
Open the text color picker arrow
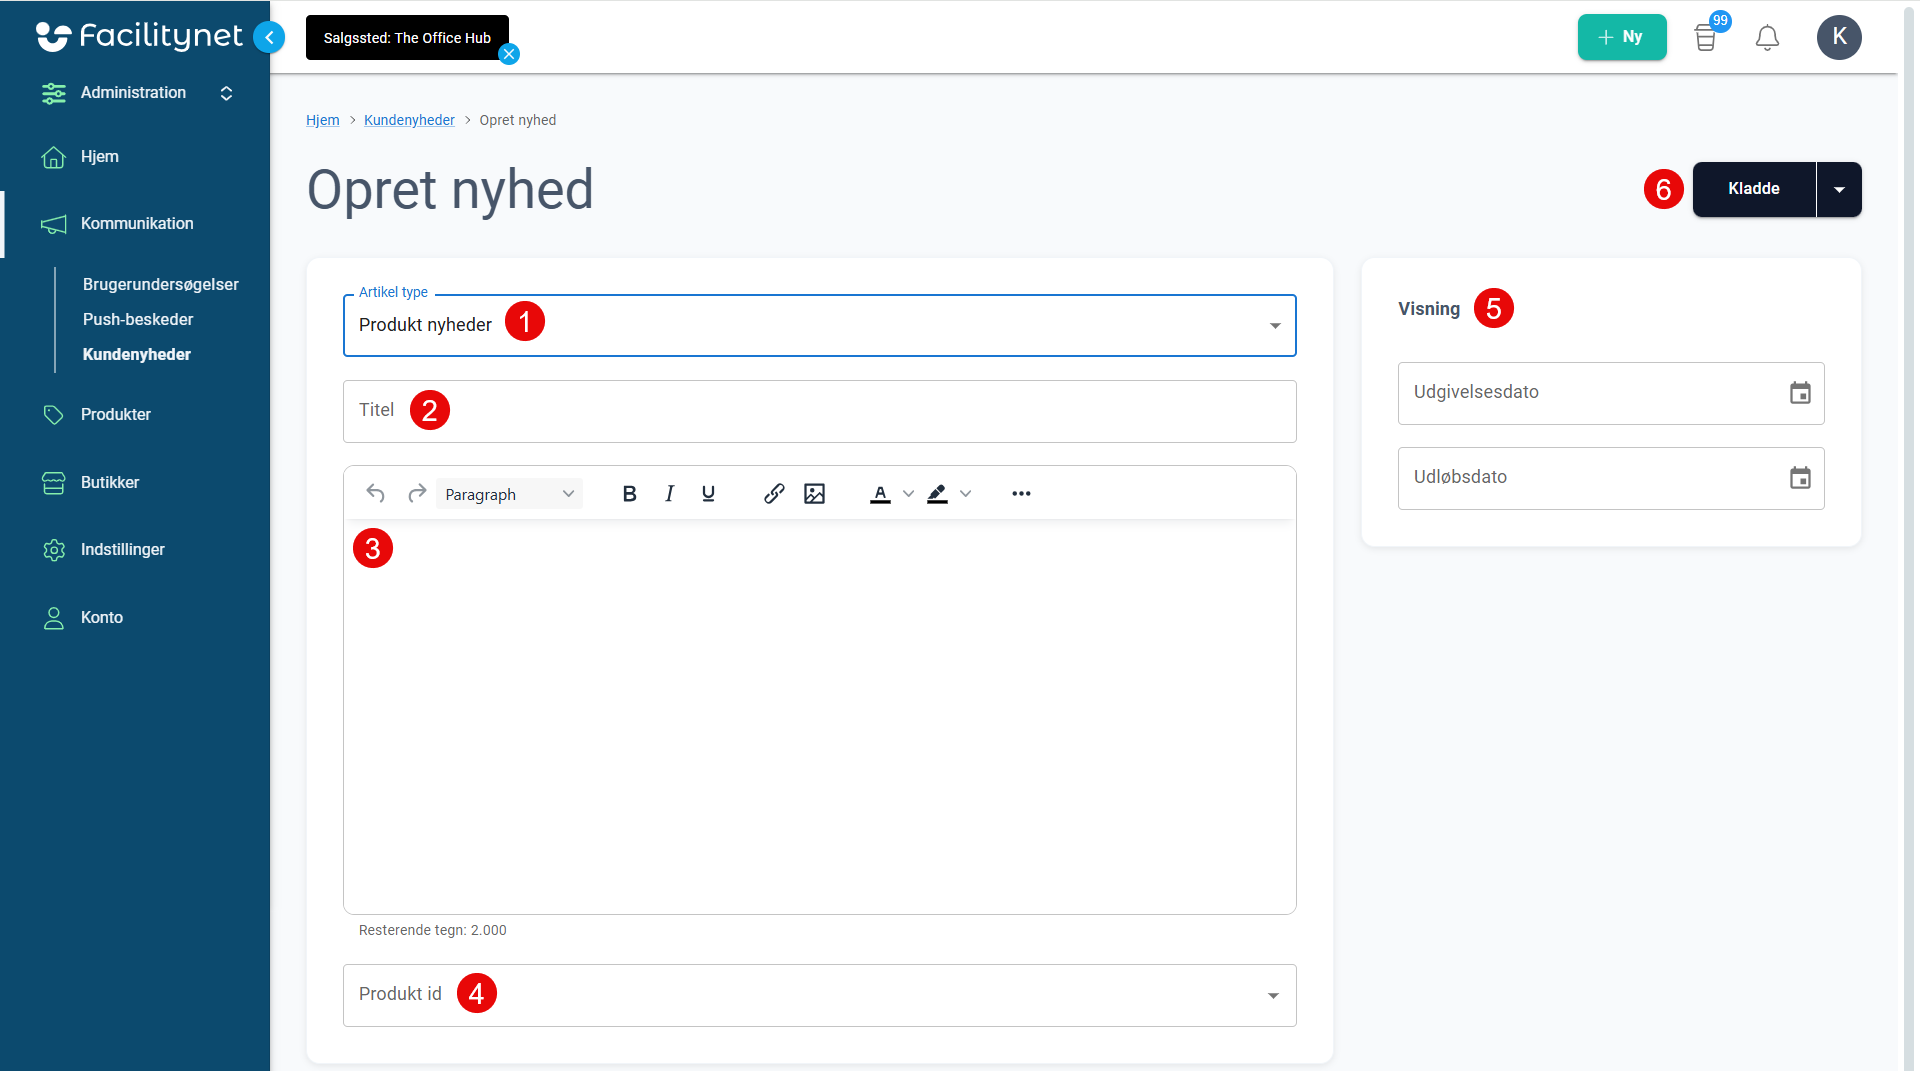coord(908,493)
